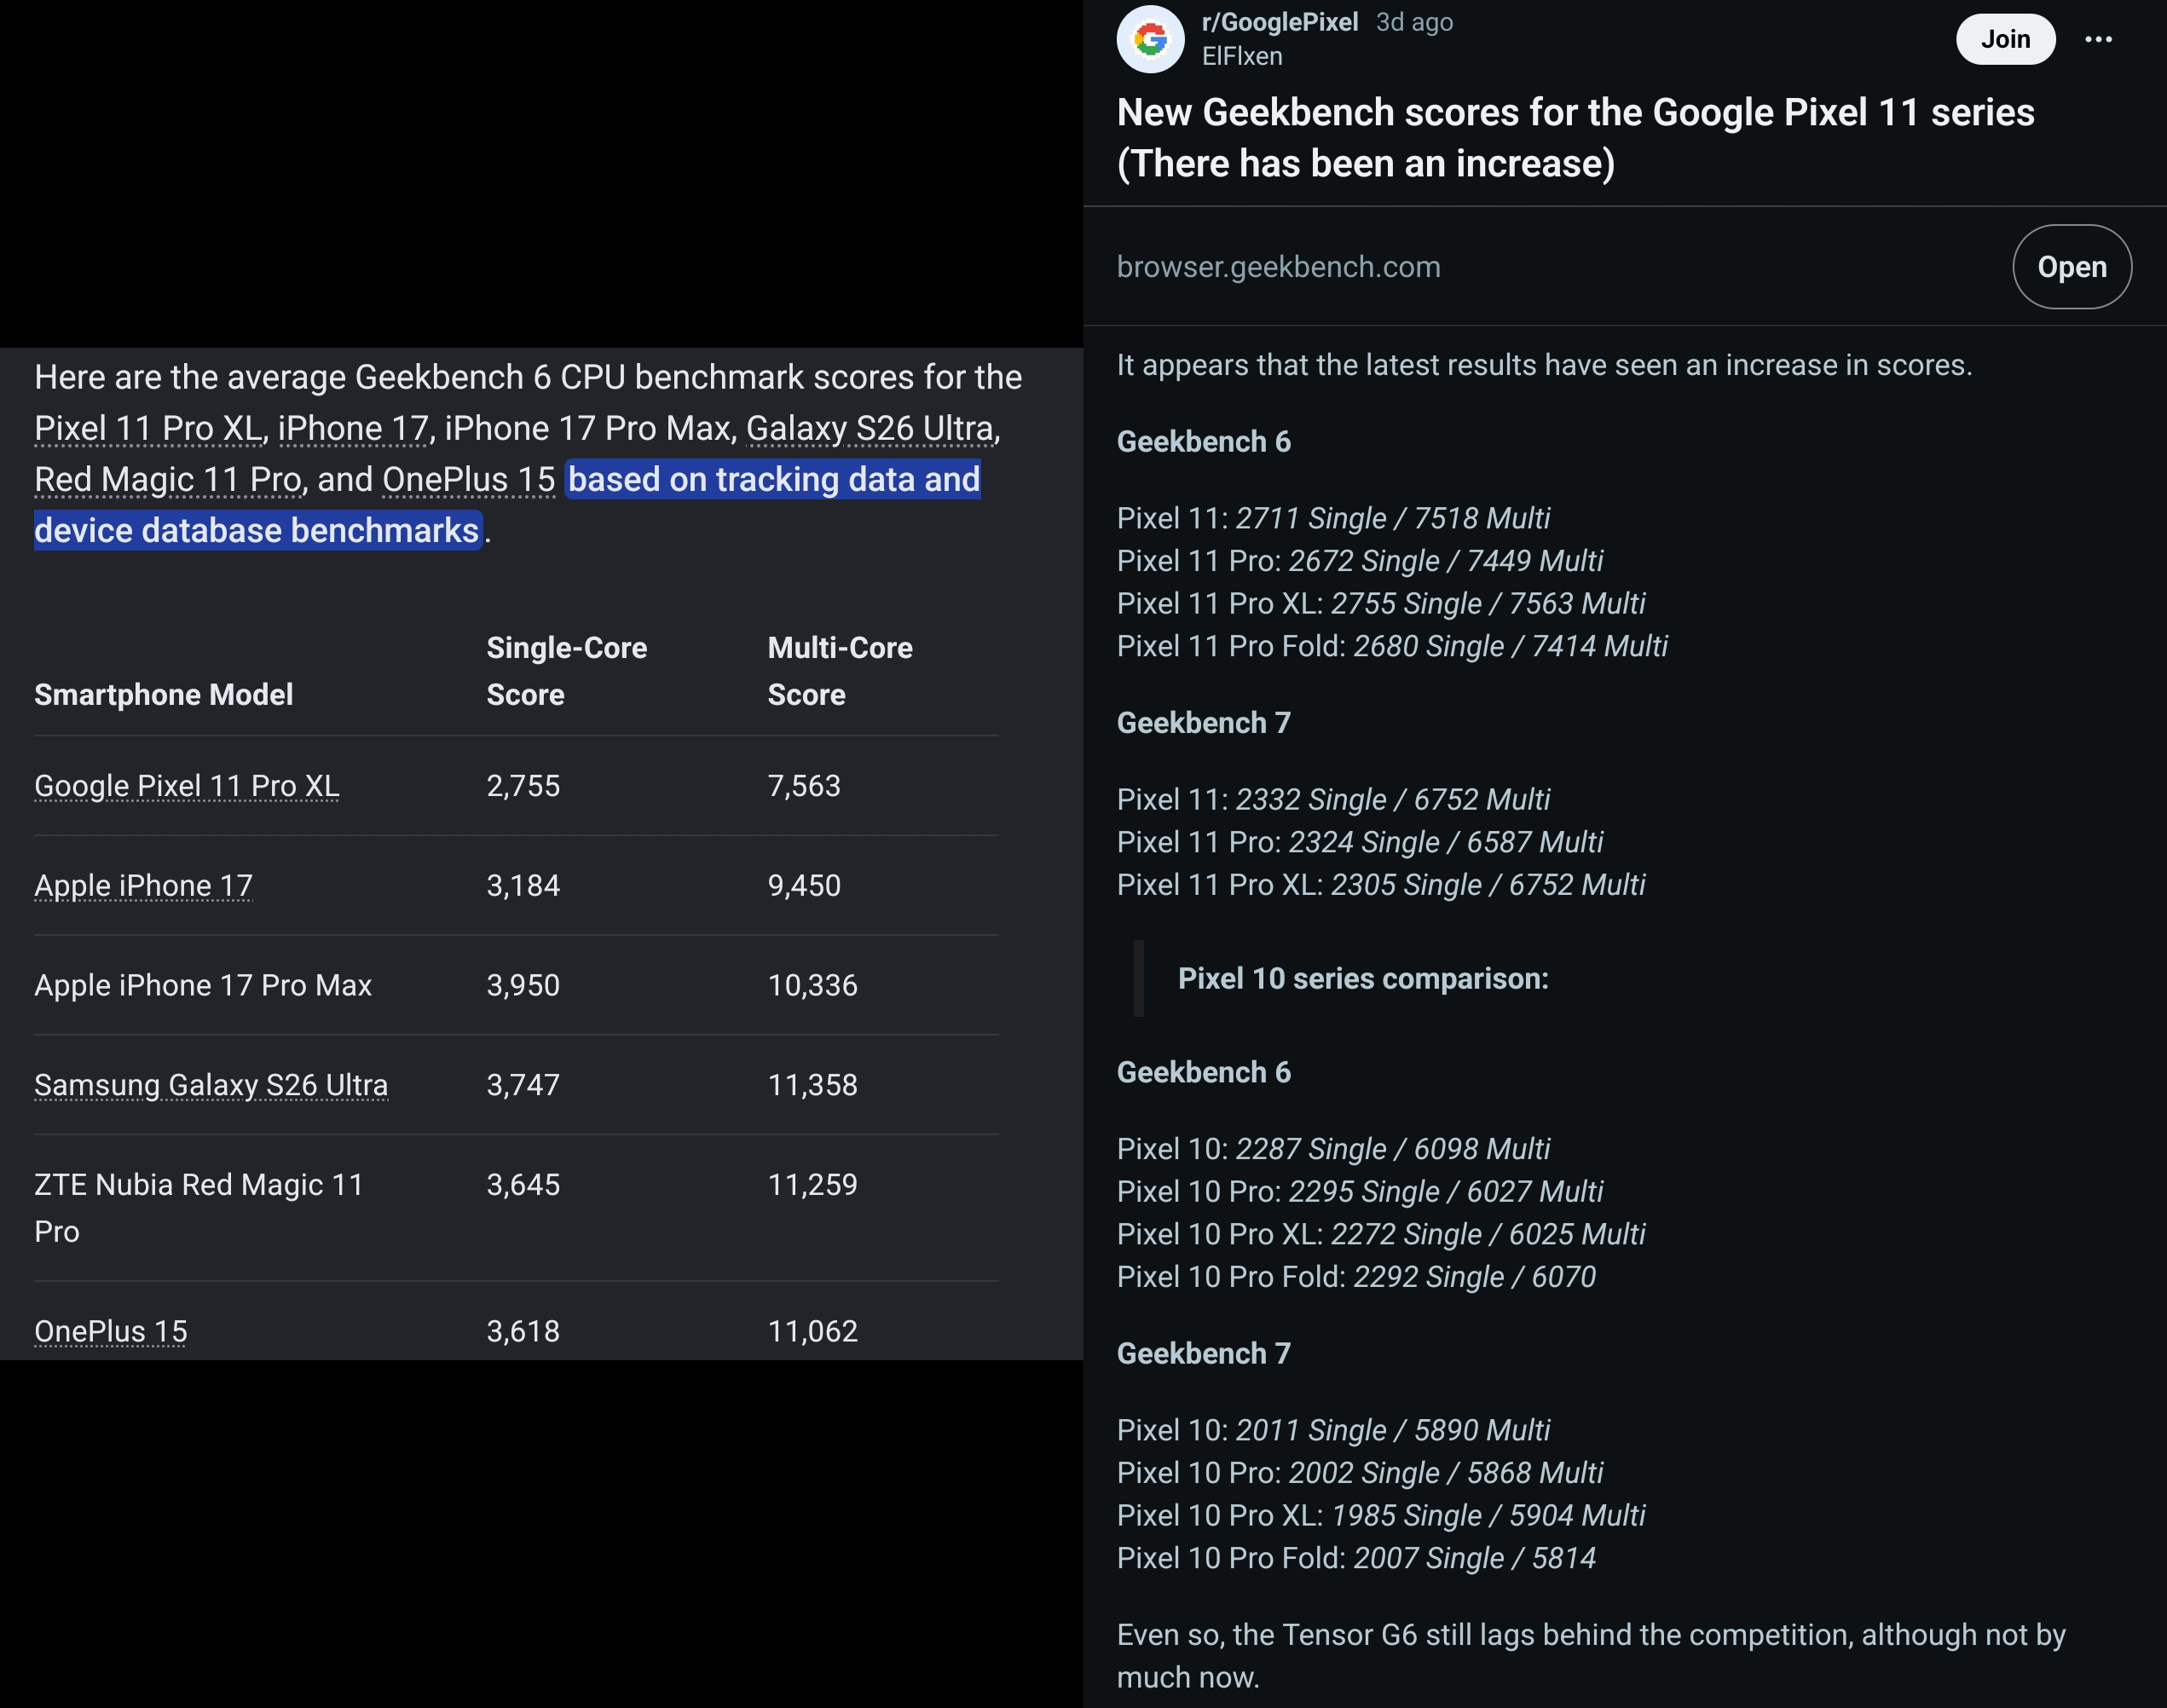Click the r/GooglePixel Google logo avatar
This screenshot has height=1708, width=2167.
pyautogui.click(x=1150, y=39)
